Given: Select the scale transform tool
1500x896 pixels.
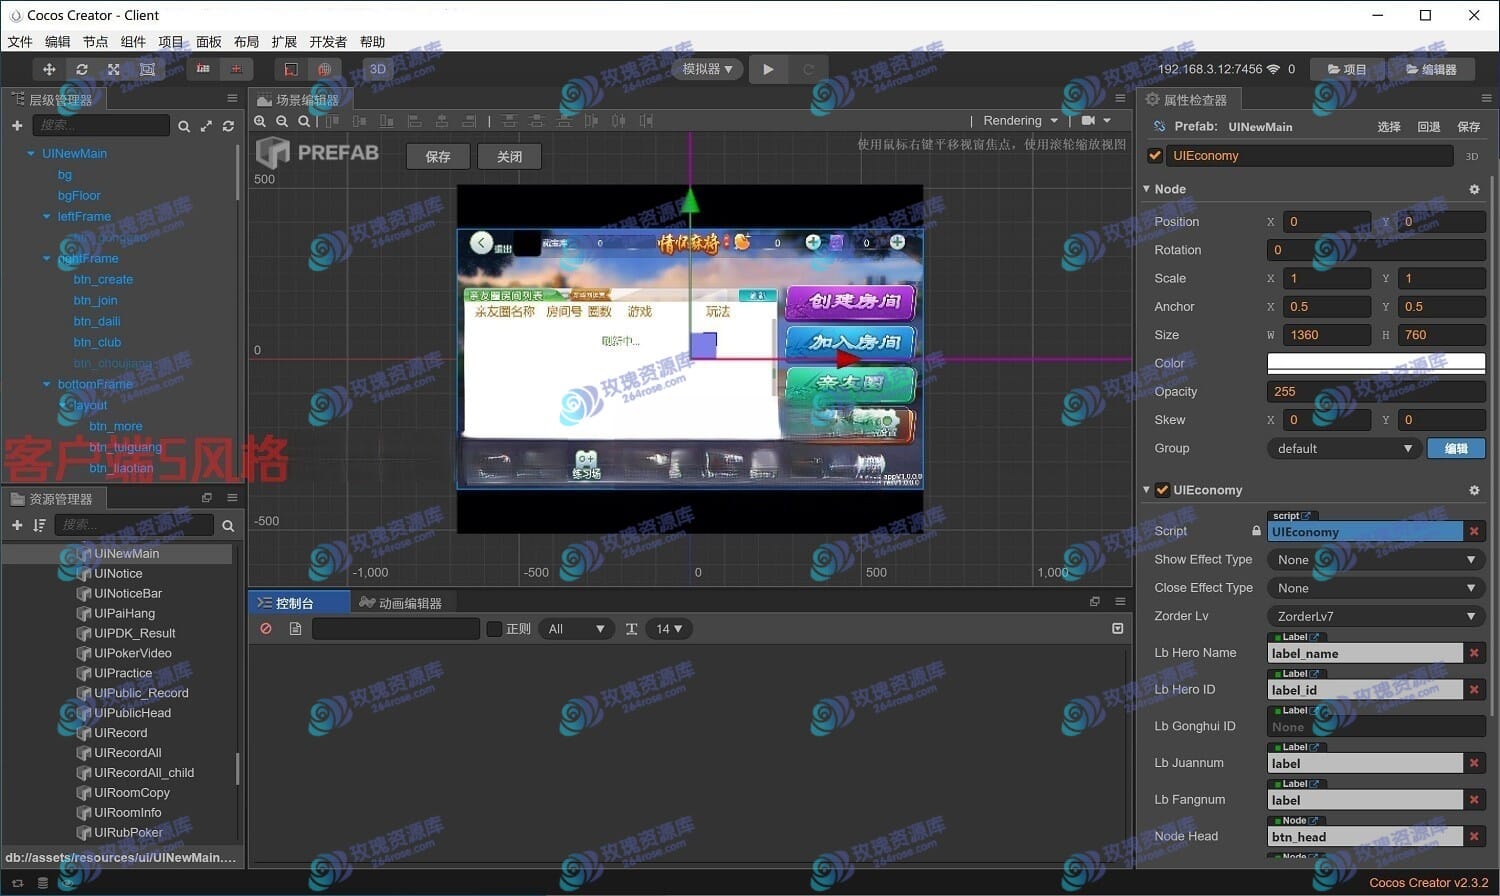Looking at the screenshot, I should click(x=114, y=69).
